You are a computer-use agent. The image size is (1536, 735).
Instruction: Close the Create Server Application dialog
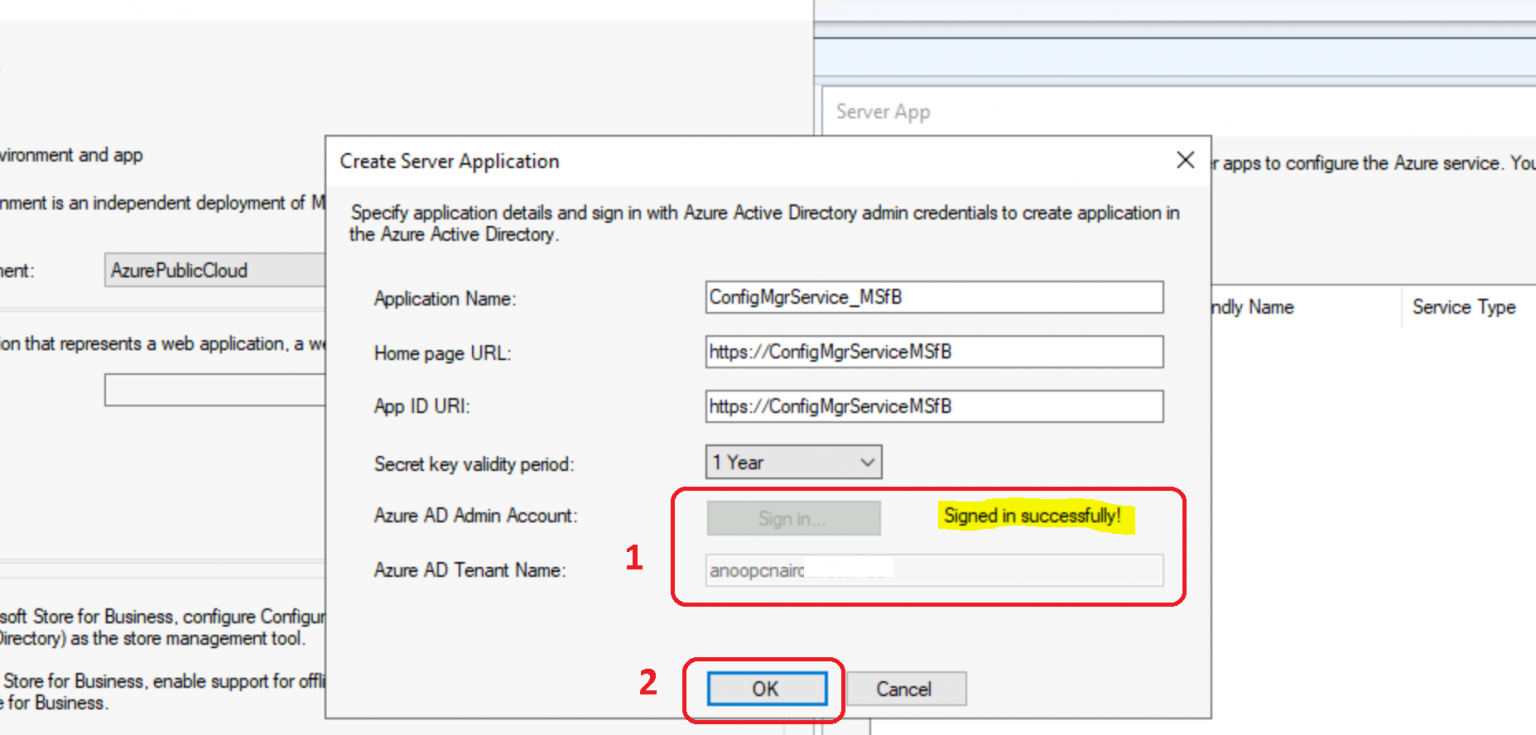[x=1185, y=160]
